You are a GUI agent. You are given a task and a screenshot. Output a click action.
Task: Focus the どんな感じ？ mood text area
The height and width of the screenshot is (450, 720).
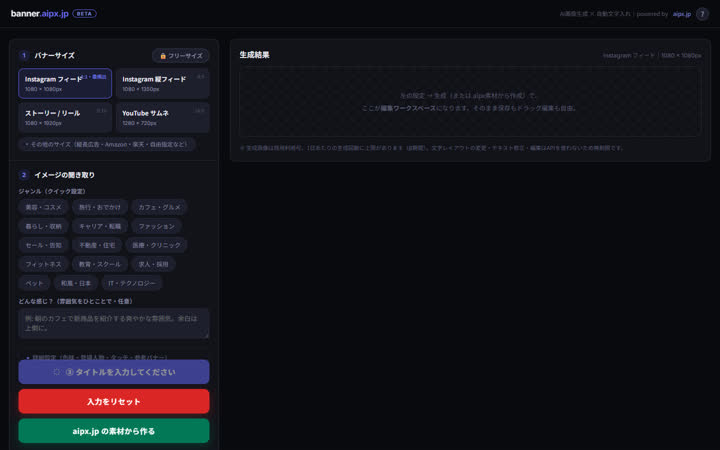click(x=114, y=323)
